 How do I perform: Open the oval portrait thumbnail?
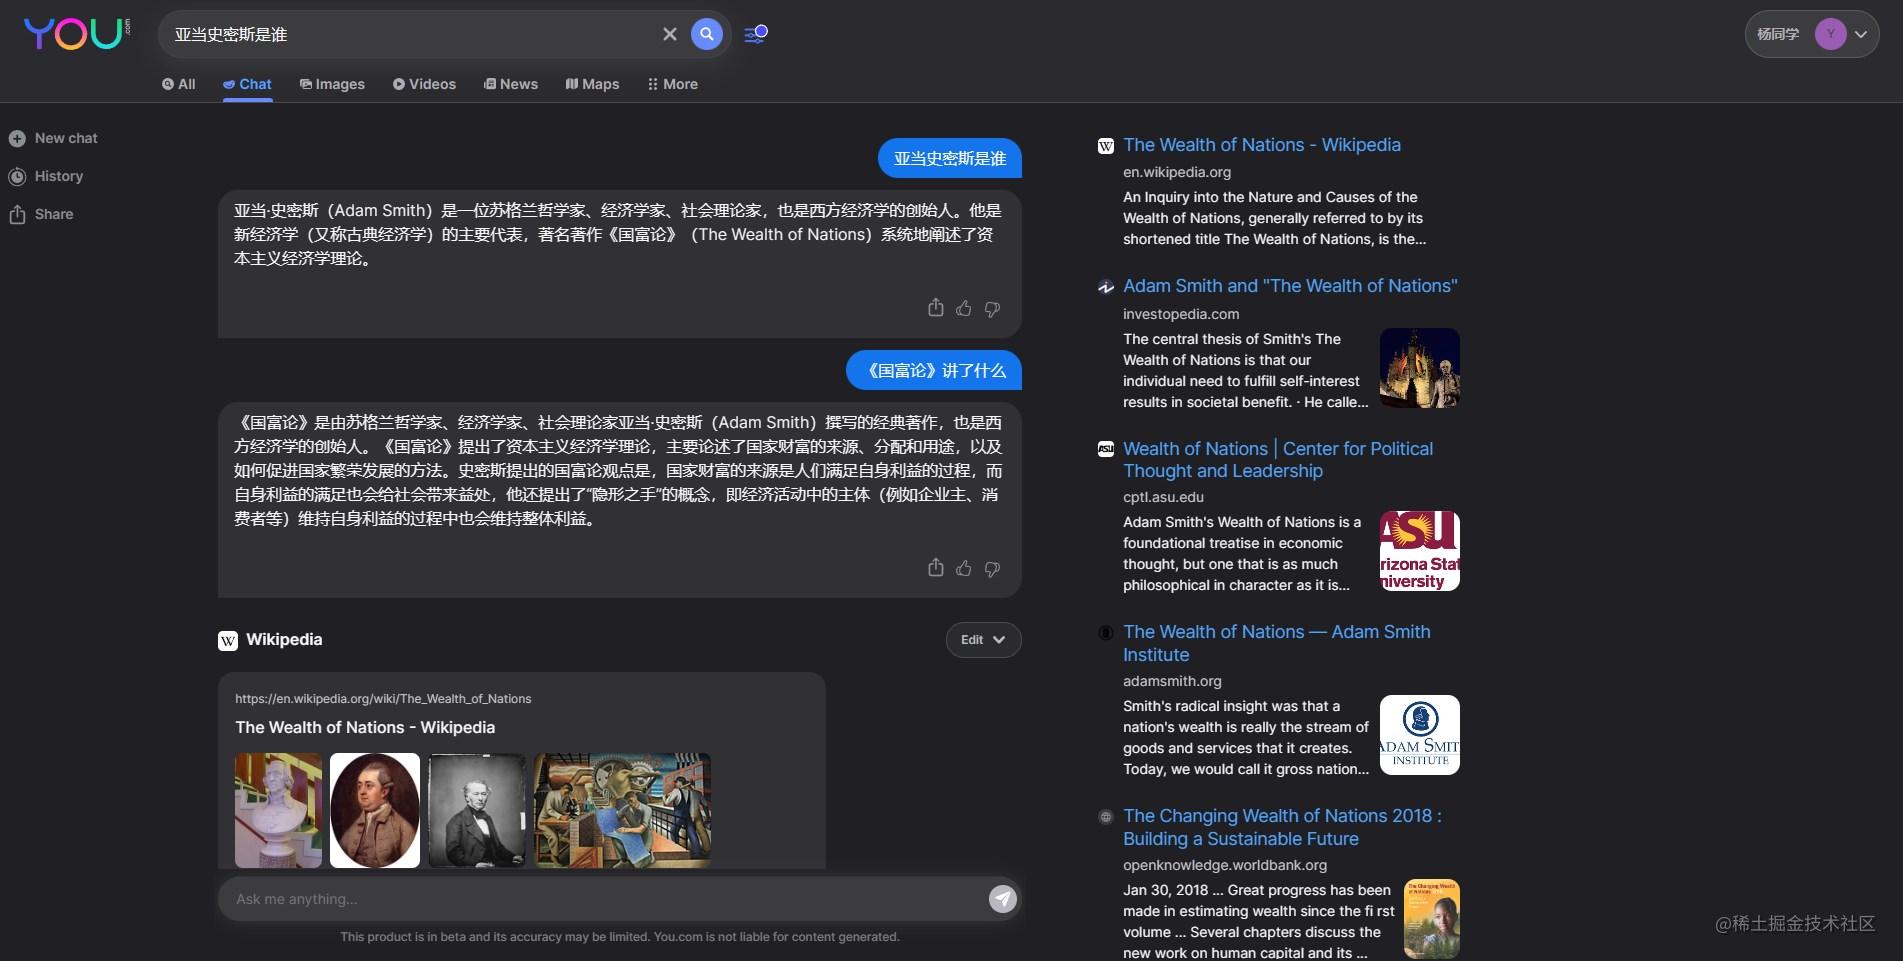375,810
